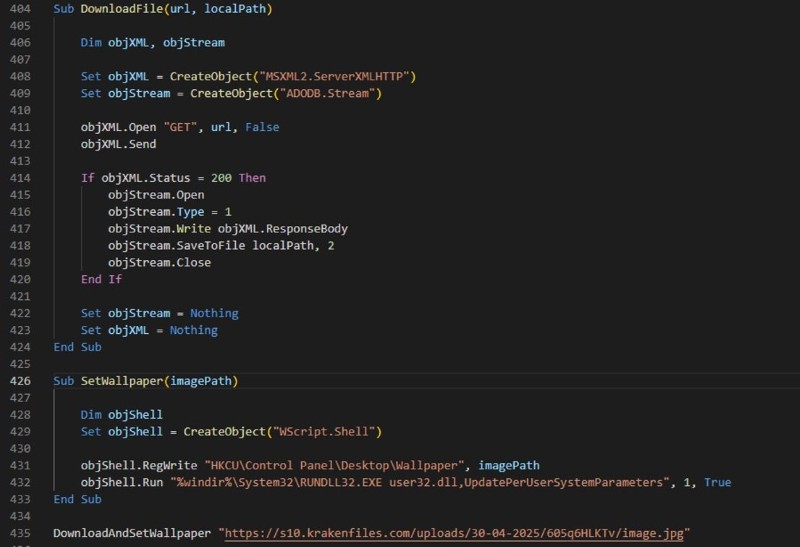
Task: Click End Sub on line 424
Action: 78,347
